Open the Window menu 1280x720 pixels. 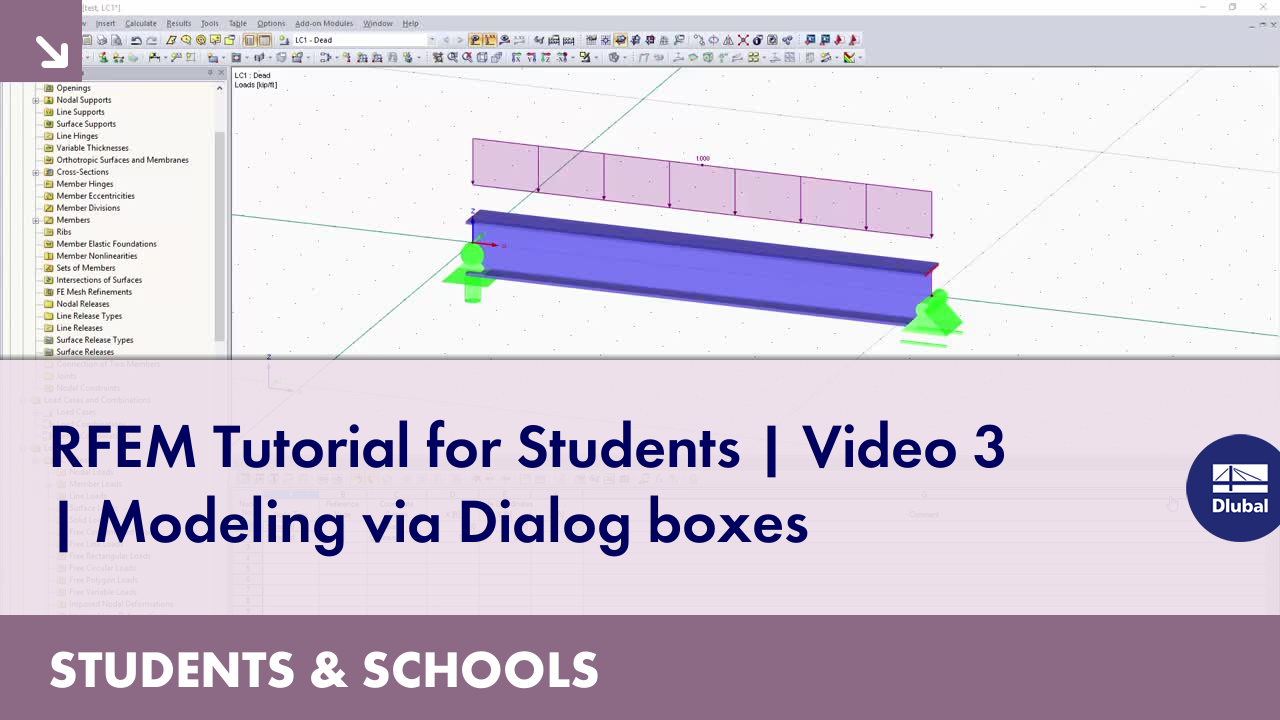[x=377, y=23]
